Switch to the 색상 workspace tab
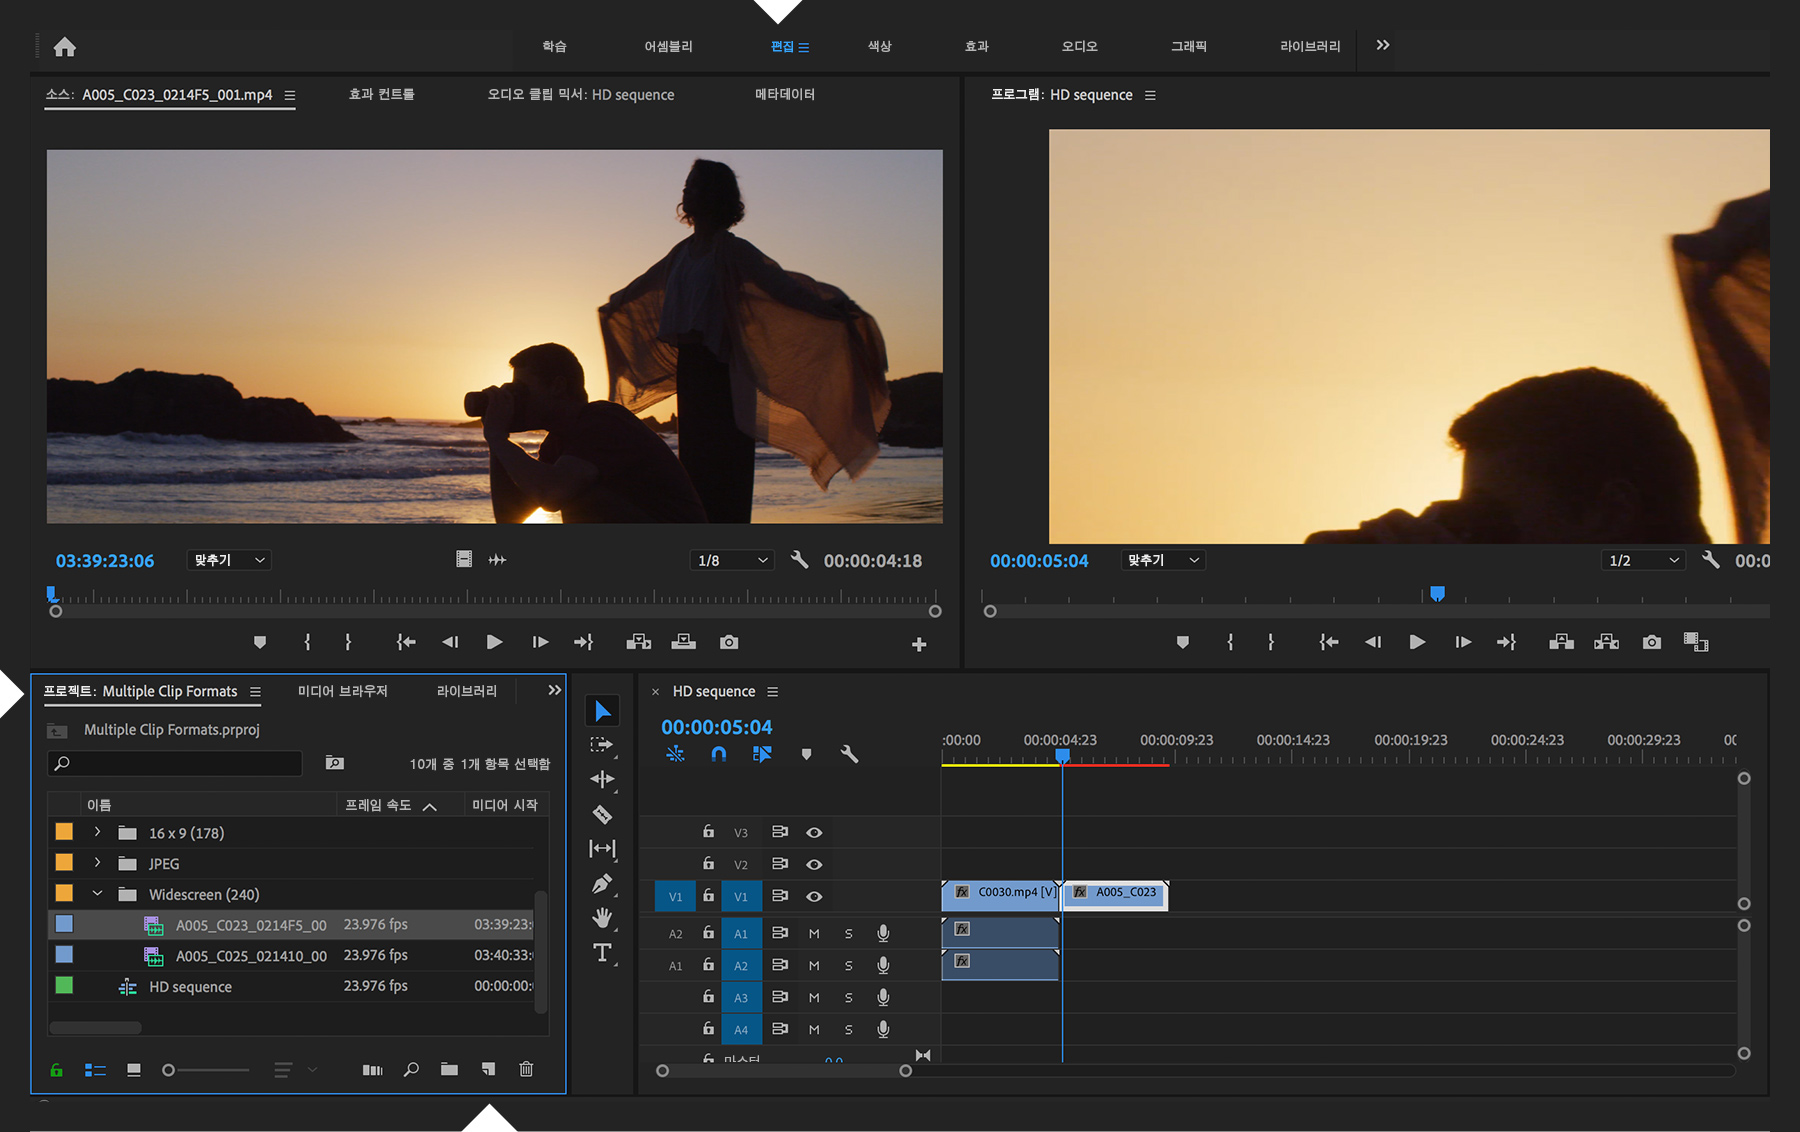Viewport: 1800px width, 1132px height. 879,46
